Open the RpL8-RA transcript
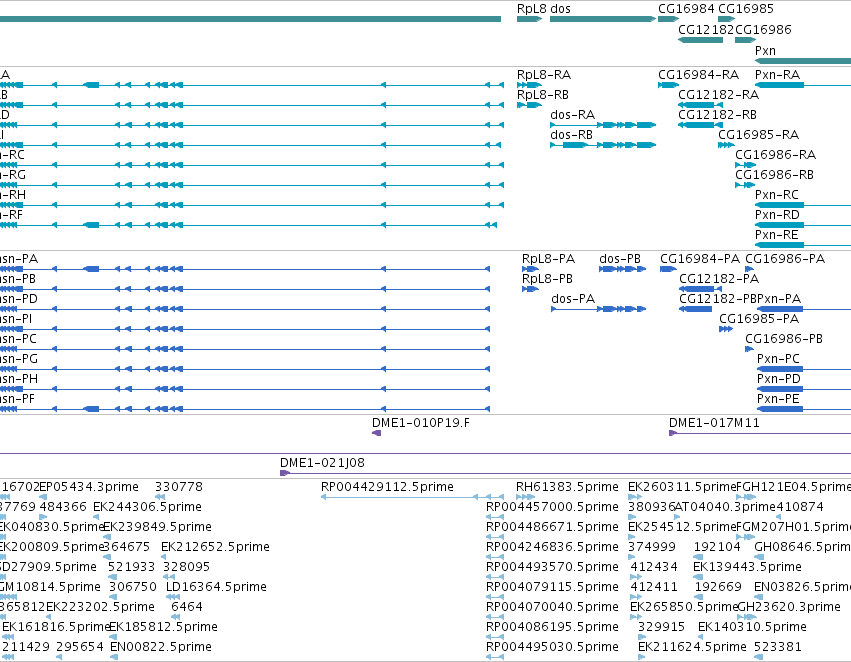The height and width of the screenshot is (662, 851). (x=544, y=75)
